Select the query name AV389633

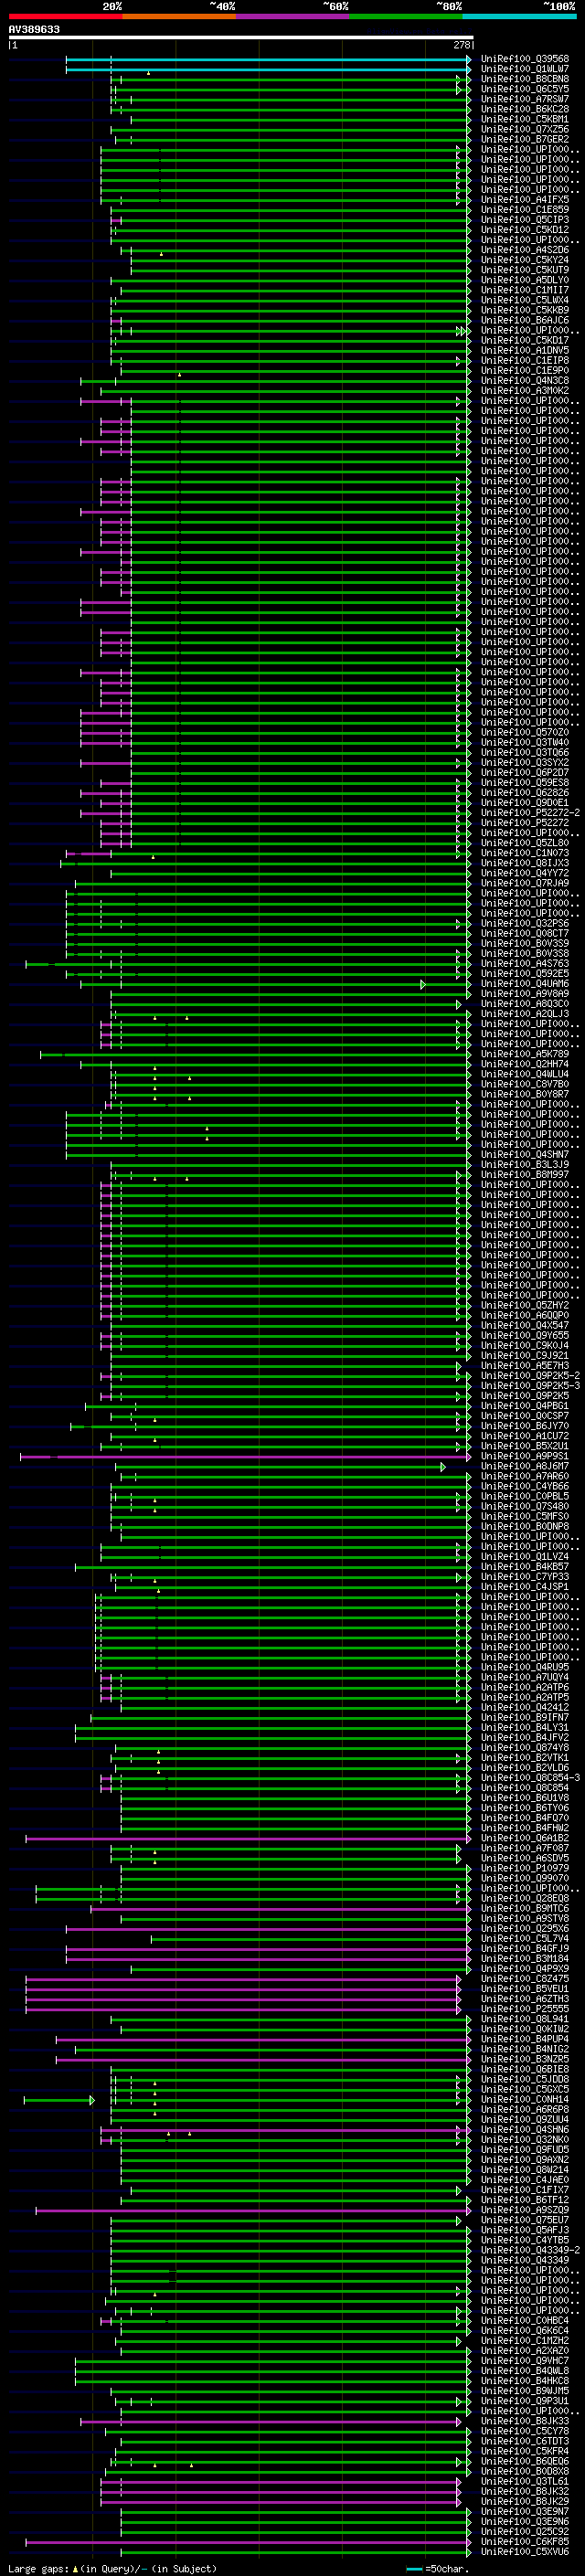(34, 29)
